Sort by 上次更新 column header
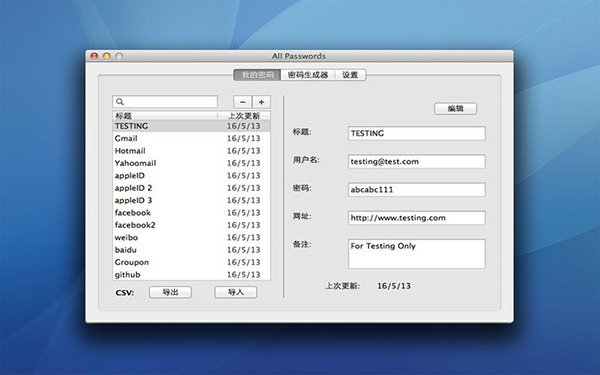600x375 pixels. (x=244, y=116)
